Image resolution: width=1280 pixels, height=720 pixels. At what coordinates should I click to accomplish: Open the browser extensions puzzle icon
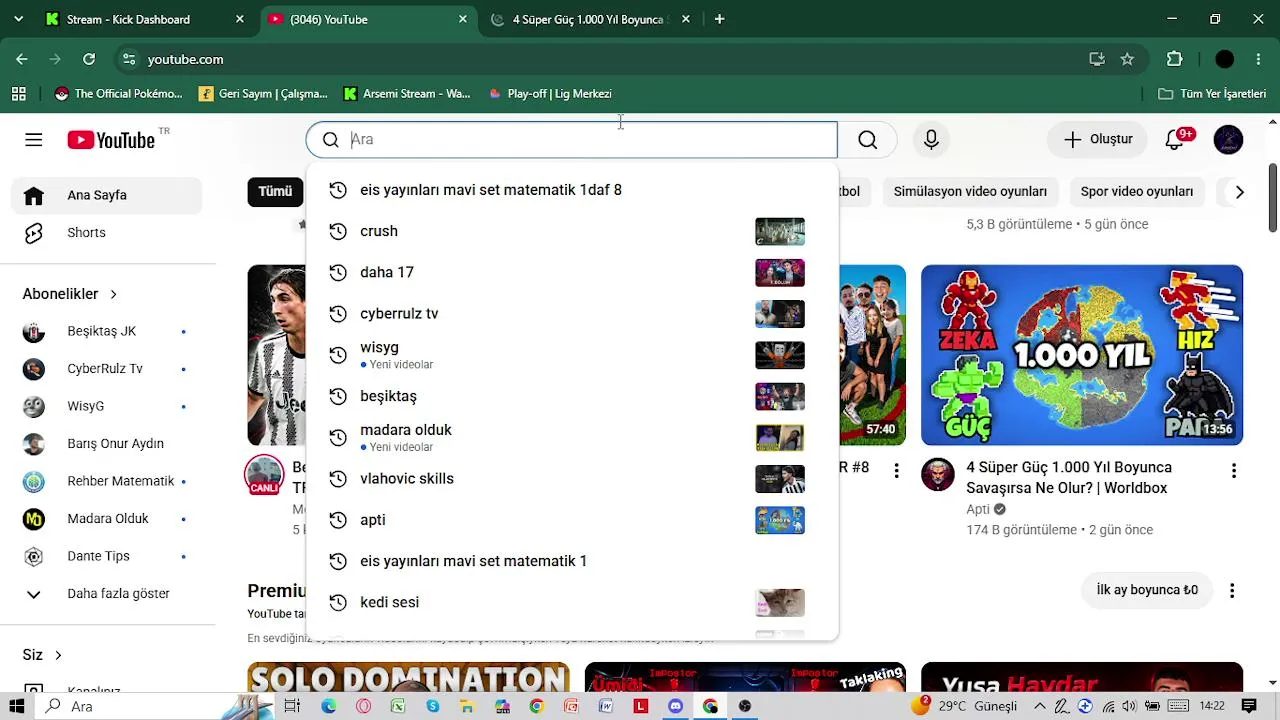point(1175,59)
